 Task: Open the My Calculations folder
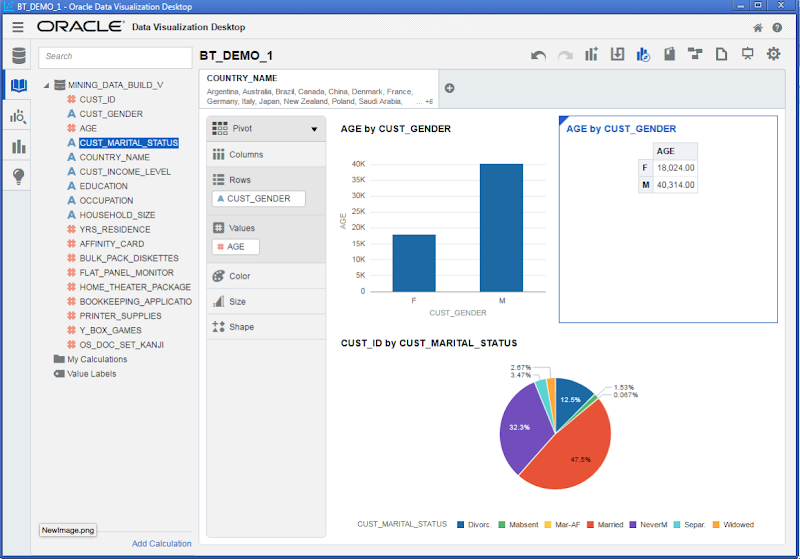coord(97,359)
